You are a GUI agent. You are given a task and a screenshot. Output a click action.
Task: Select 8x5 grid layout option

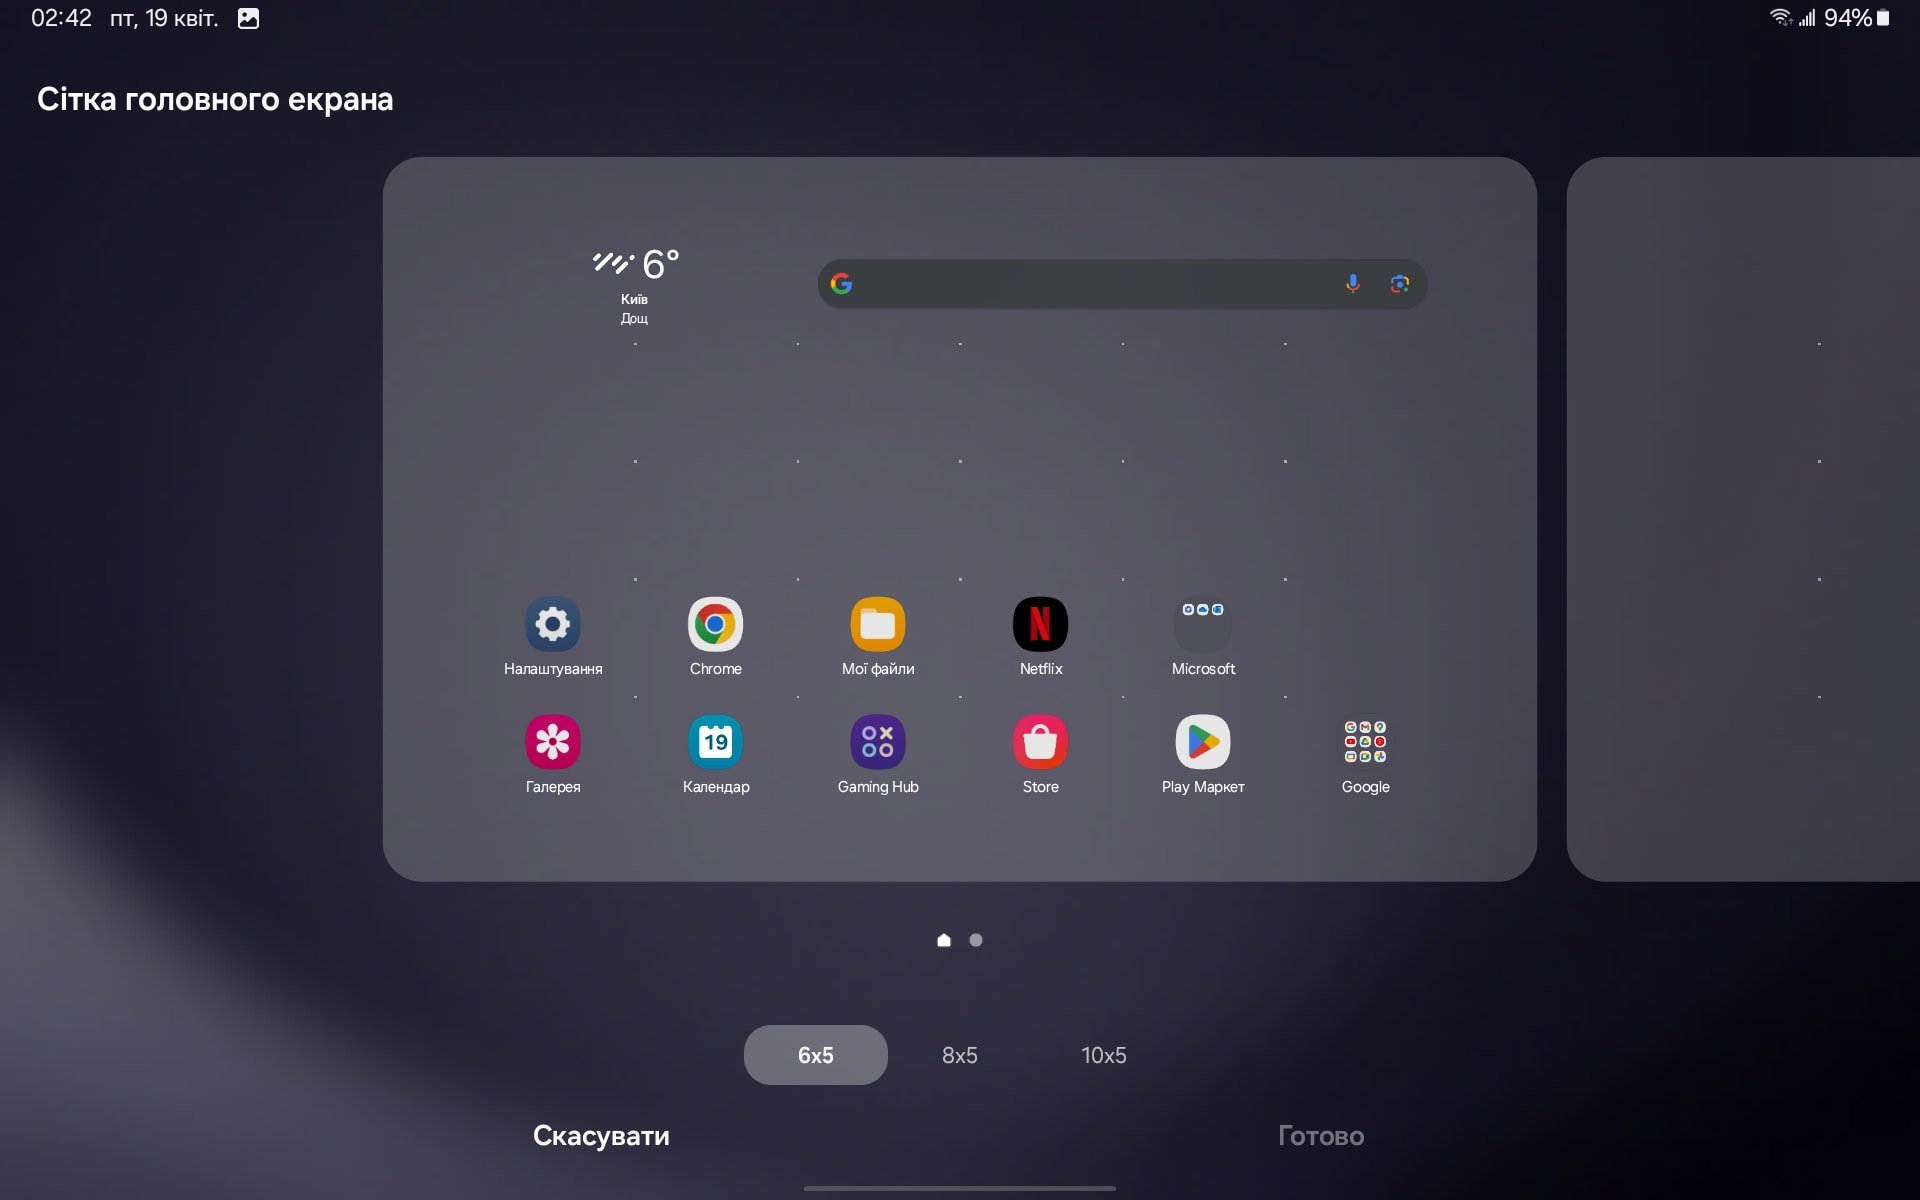coord(959,1053)
